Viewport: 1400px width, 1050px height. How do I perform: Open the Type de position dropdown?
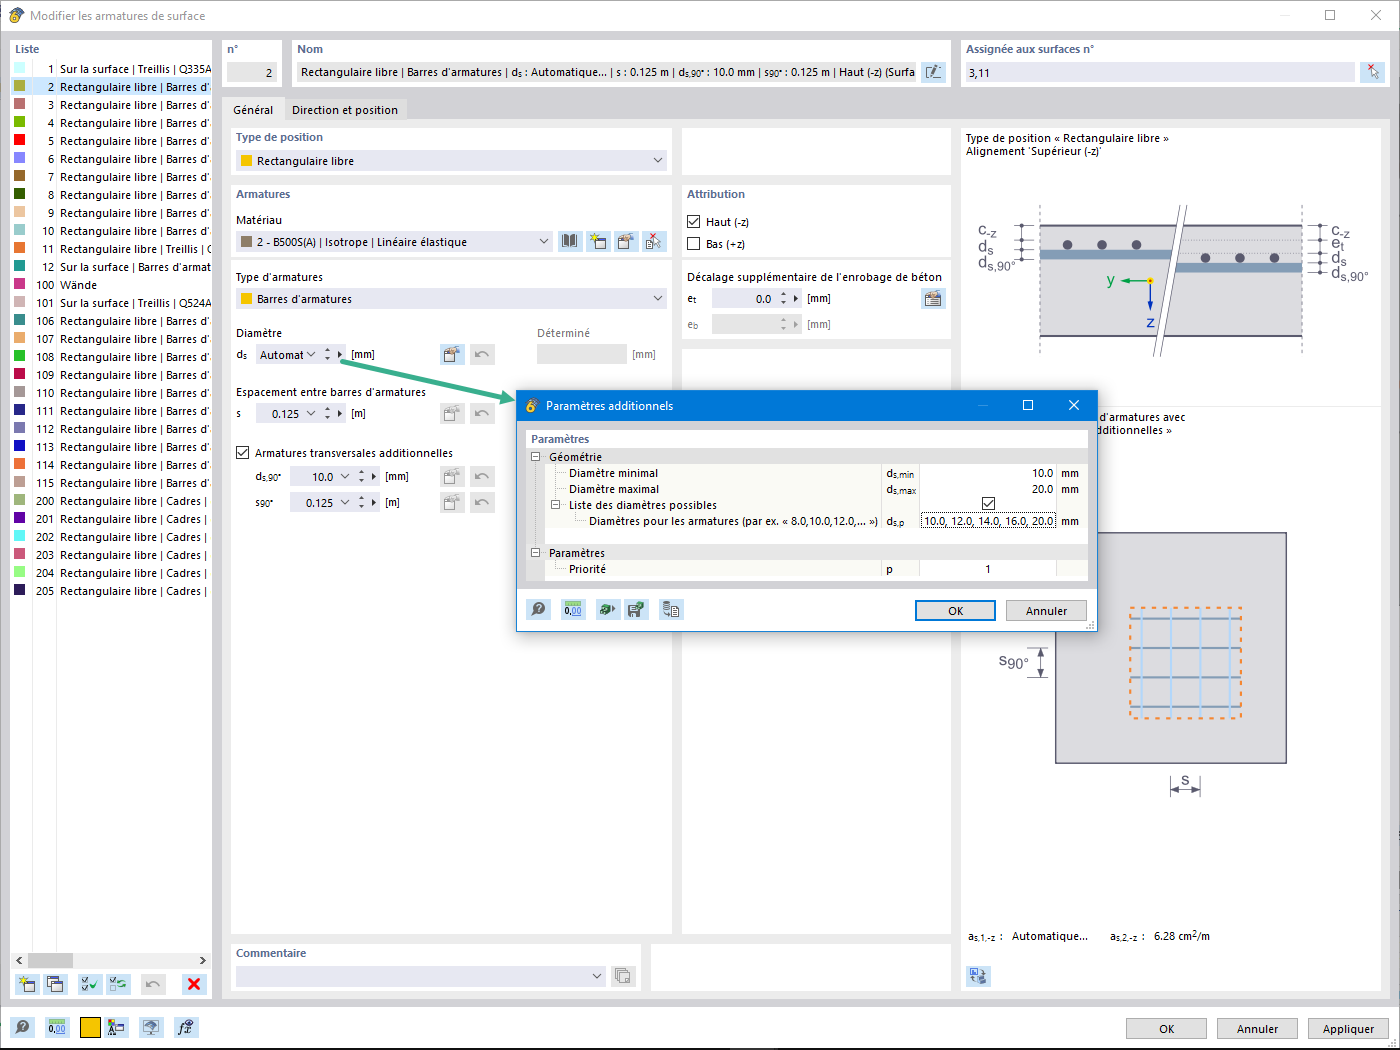point(658,160)
